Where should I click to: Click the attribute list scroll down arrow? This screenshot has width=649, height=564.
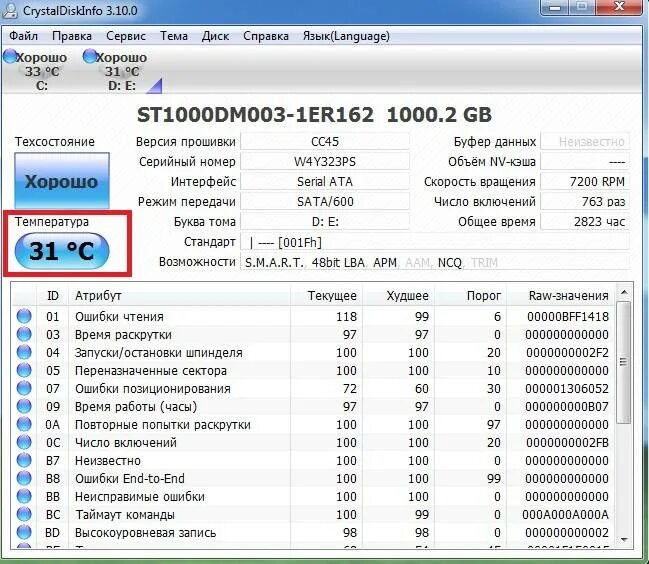624,540
